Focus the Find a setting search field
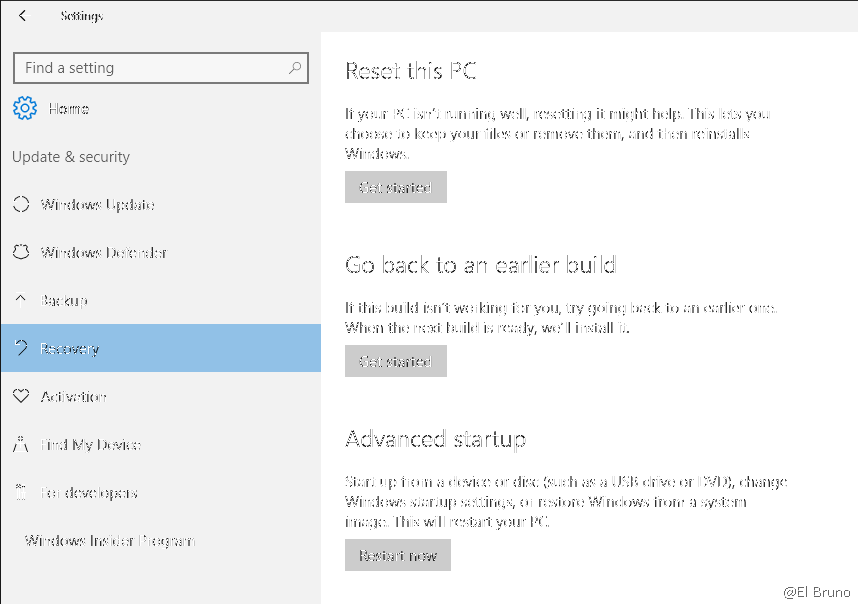 click(150, 68)
